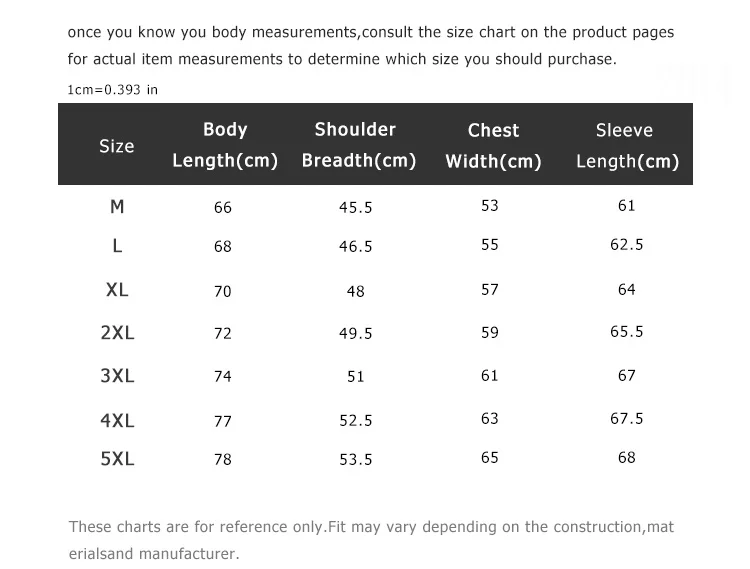Click the 2XL size label
The height and width of the screenshot is (569, 750).
[117, 333]
